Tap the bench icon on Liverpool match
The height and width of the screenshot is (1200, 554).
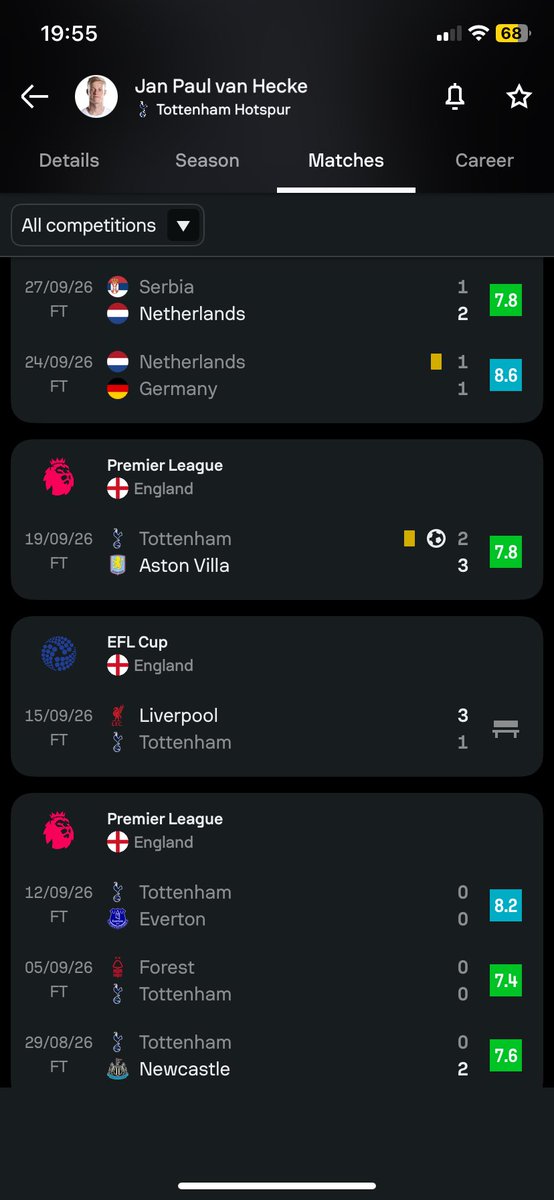pyautogui.click(x=505, y=729)
